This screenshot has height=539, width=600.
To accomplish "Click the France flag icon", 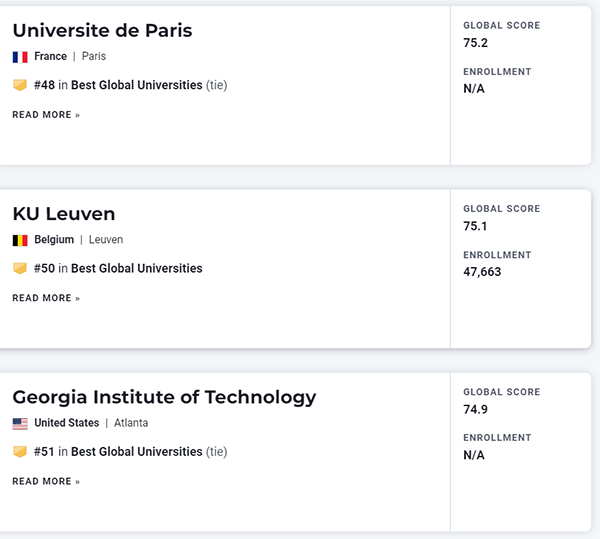I will [x=20, y=57].
